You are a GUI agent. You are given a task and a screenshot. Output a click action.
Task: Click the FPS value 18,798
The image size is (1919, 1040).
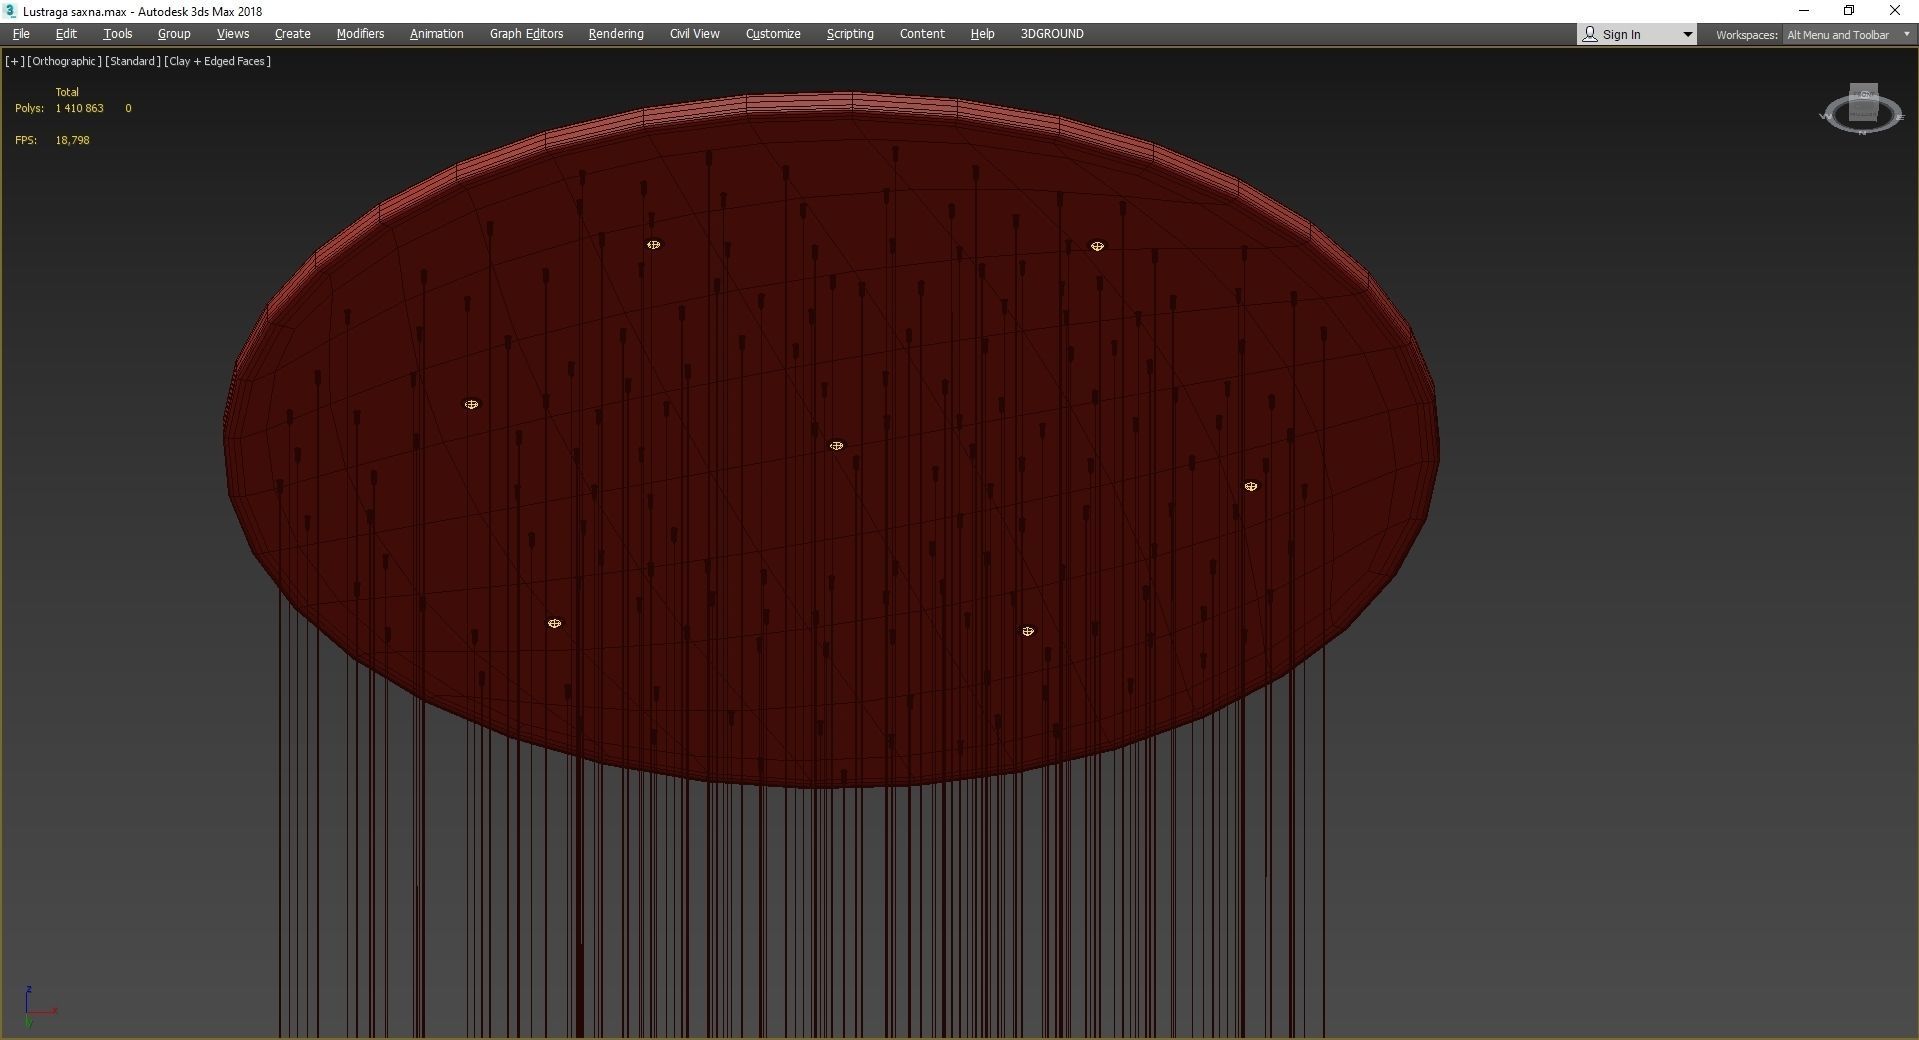73,140
